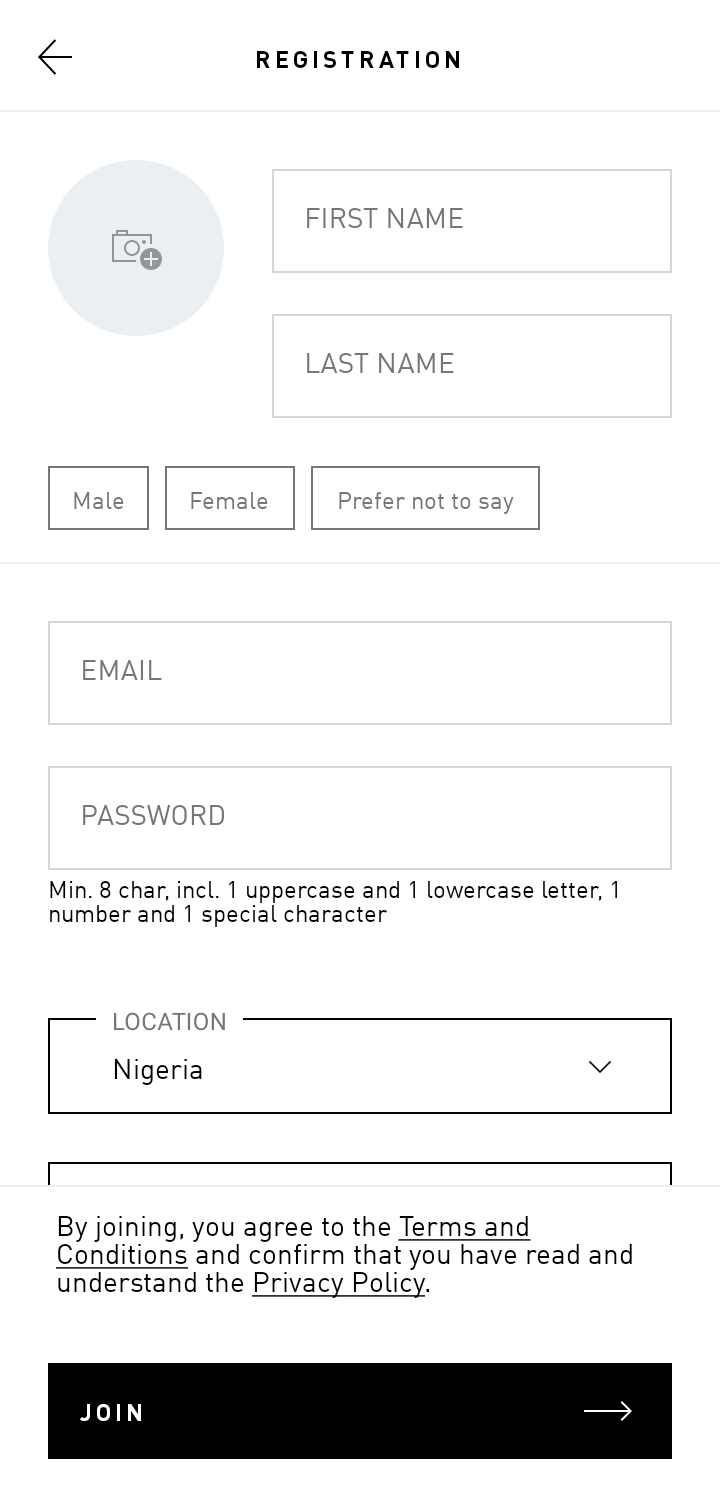Image resolution: width=720 pixels, height=1507 pixels.
Task: Tap the Registration header title
Action: coord(359,60)
